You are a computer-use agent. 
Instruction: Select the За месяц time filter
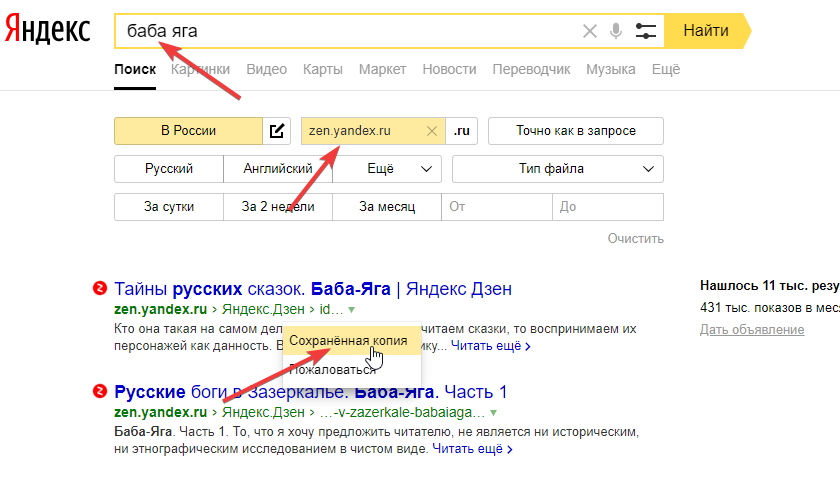(387, 207)
